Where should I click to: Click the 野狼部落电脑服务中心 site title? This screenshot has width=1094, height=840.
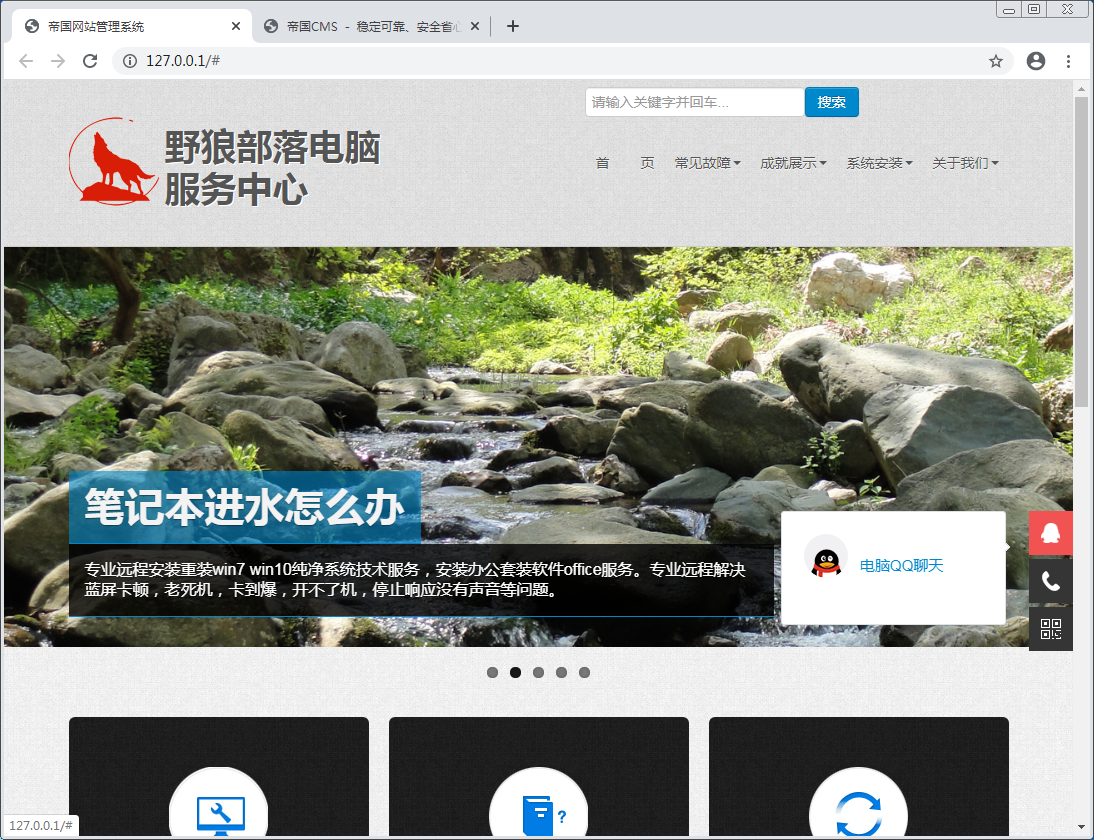272,168
